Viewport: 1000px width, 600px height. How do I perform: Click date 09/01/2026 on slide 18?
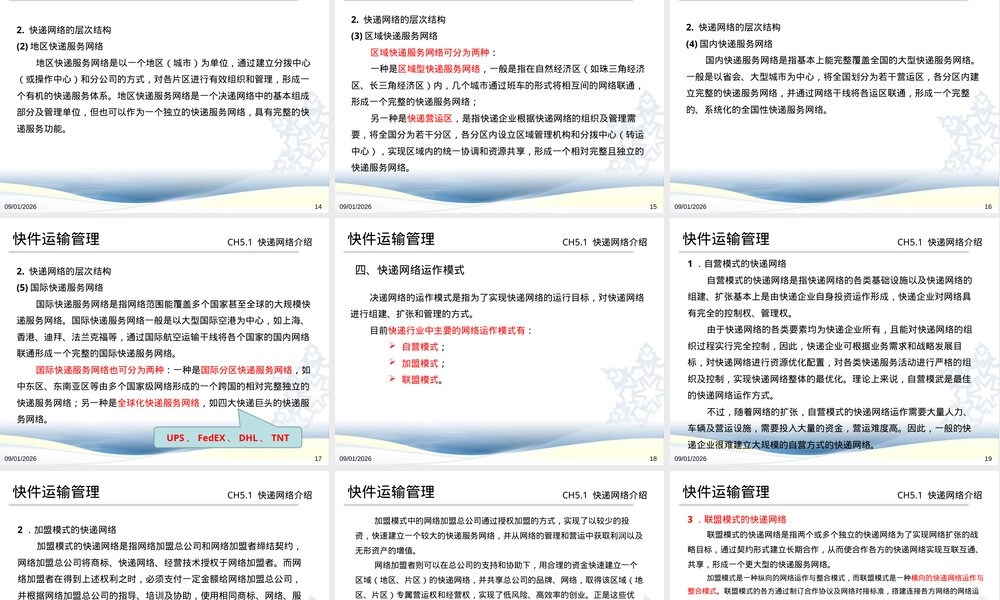(x=355, y=458)
